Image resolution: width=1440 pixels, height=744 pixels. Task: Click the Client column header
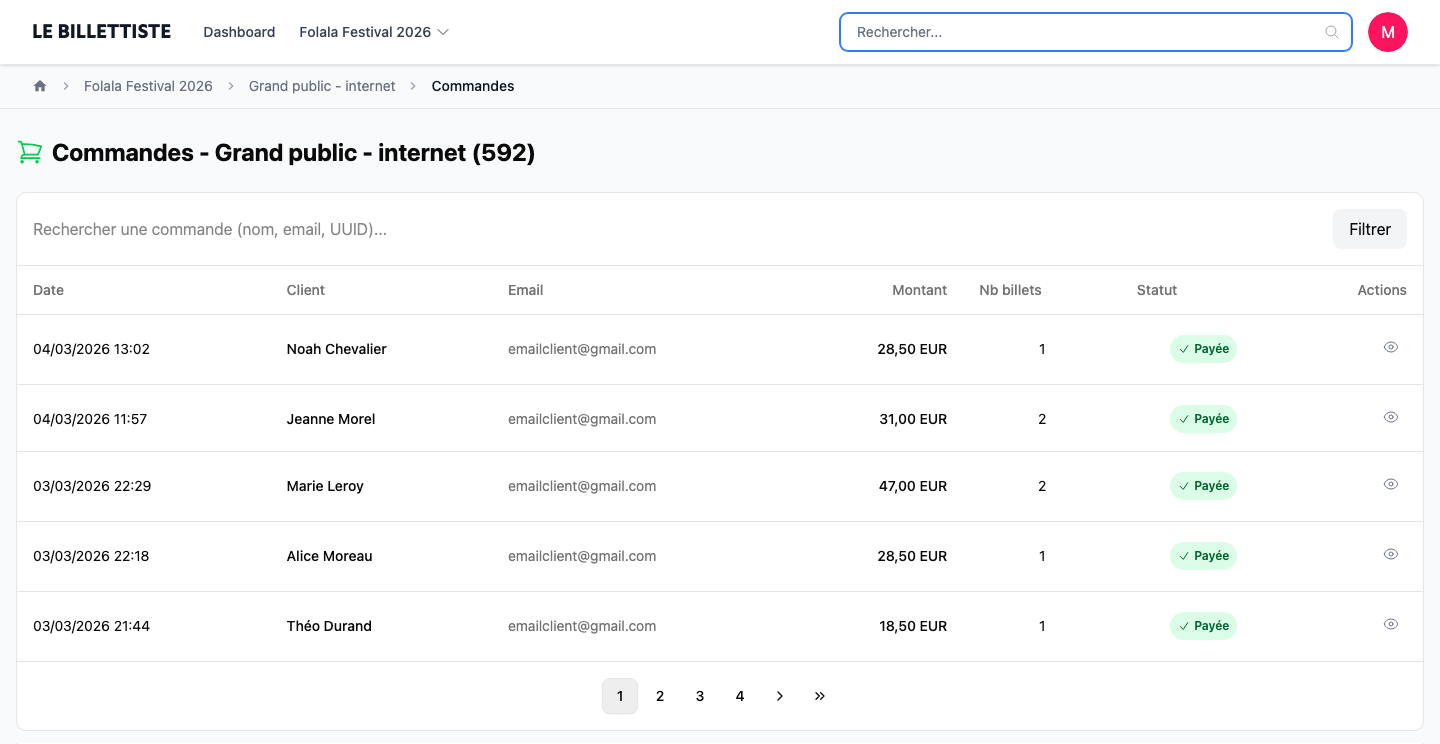(306, 290)
